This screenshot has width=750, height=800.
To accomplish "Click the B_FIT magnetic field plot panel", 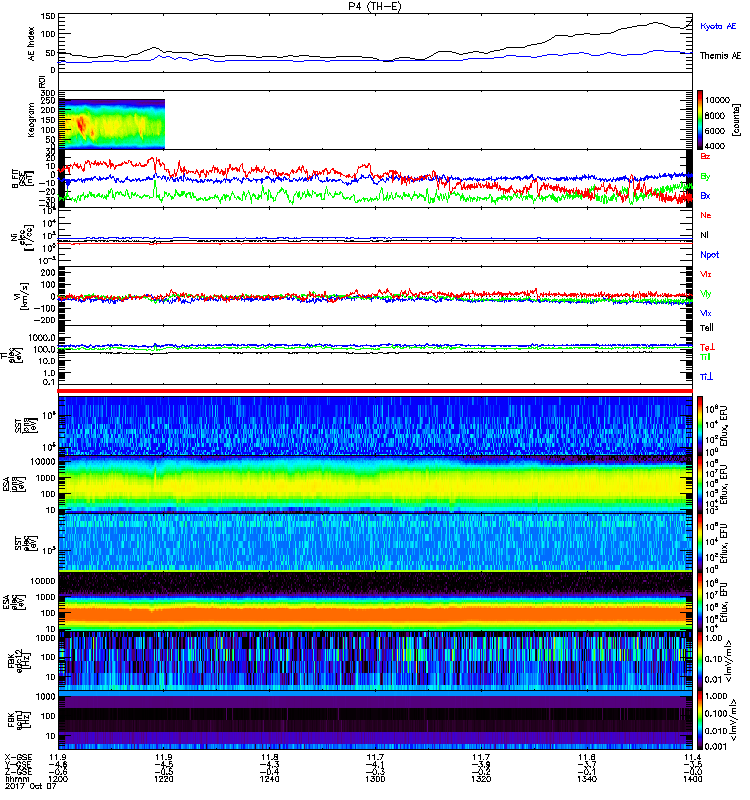I will click(376, 179).
